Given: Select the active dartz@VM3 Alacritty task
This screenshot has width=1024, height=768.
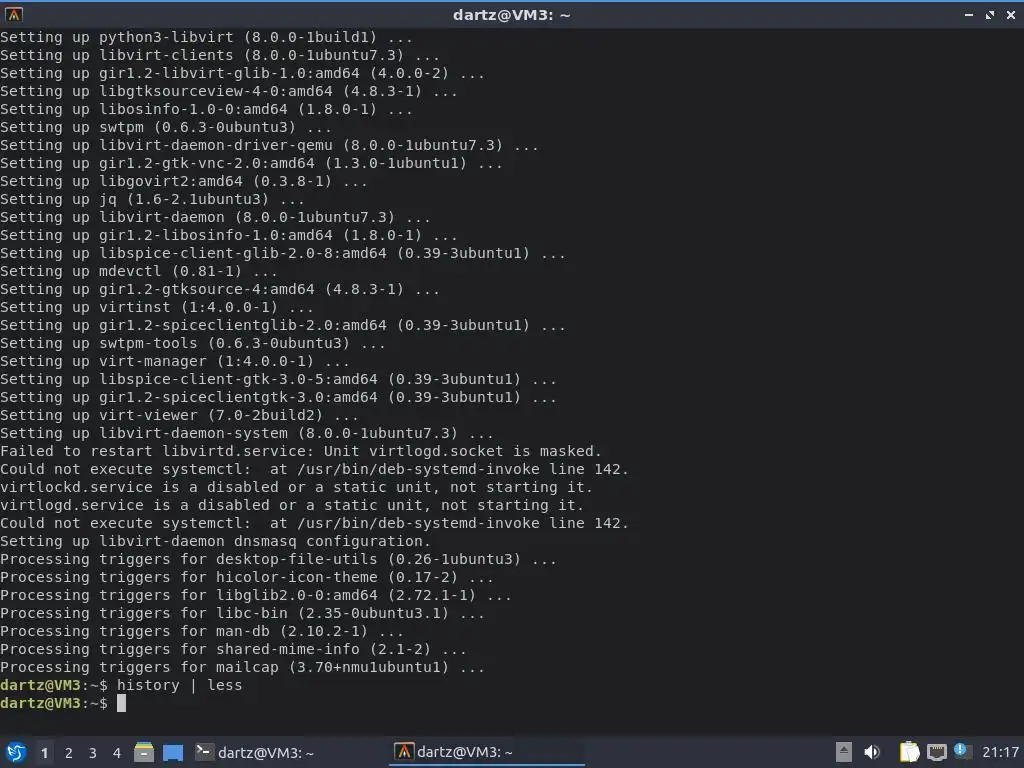Looking at the screenshot, I should tap(487, 752).
